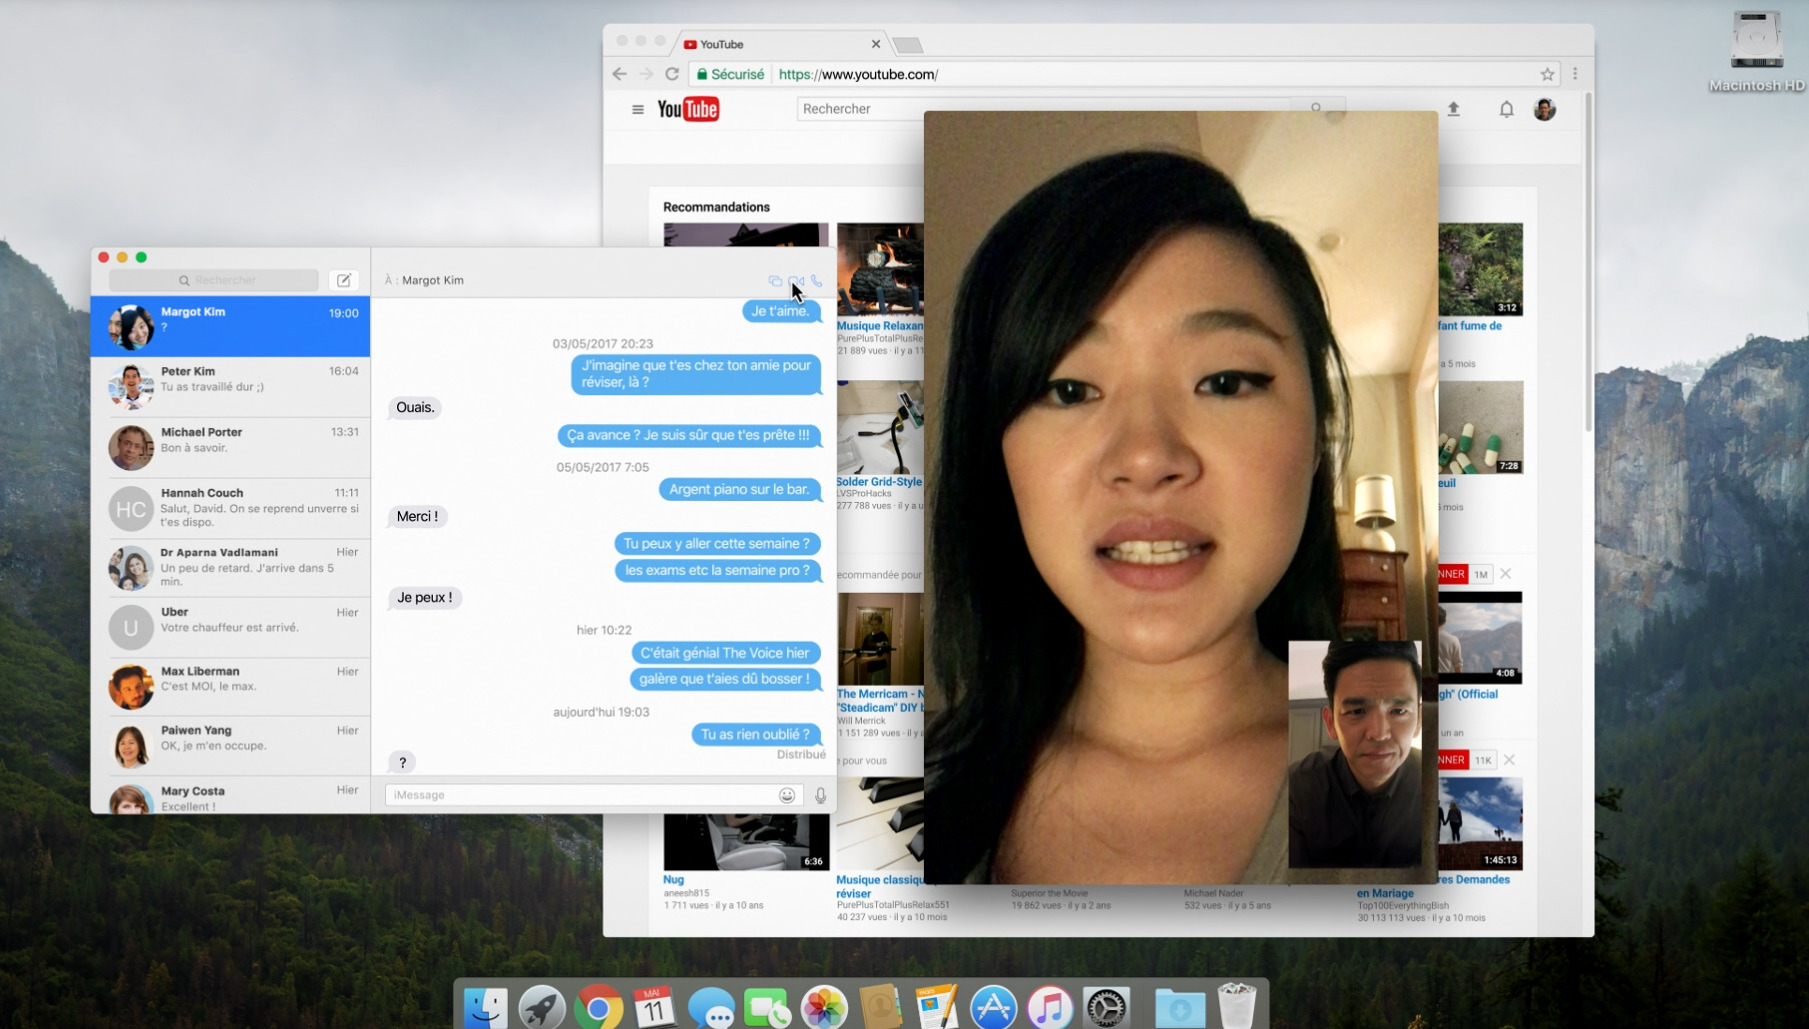
Task: Click the YouTube logo
Action: pyautogui.click(x=688, y=109)
